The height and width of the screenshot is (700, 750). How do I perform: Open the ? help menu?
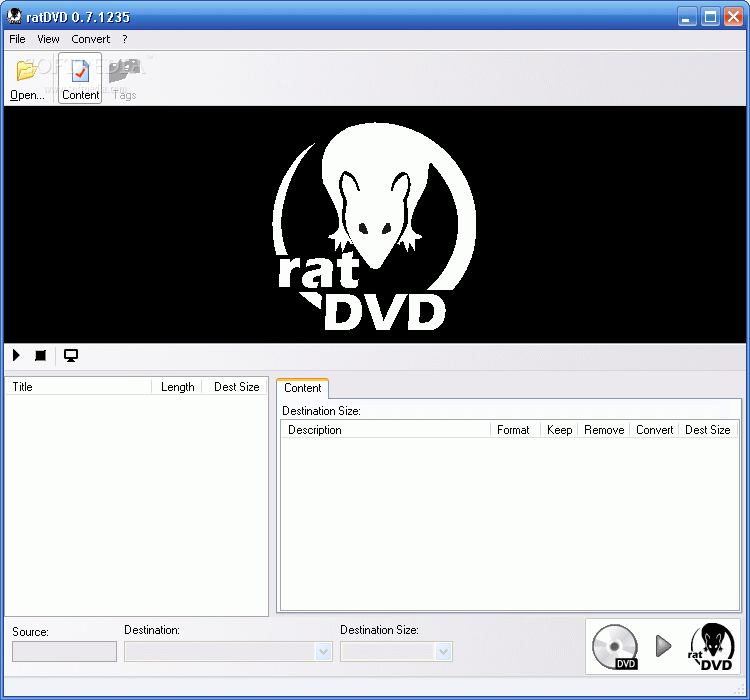click(125, 39)
